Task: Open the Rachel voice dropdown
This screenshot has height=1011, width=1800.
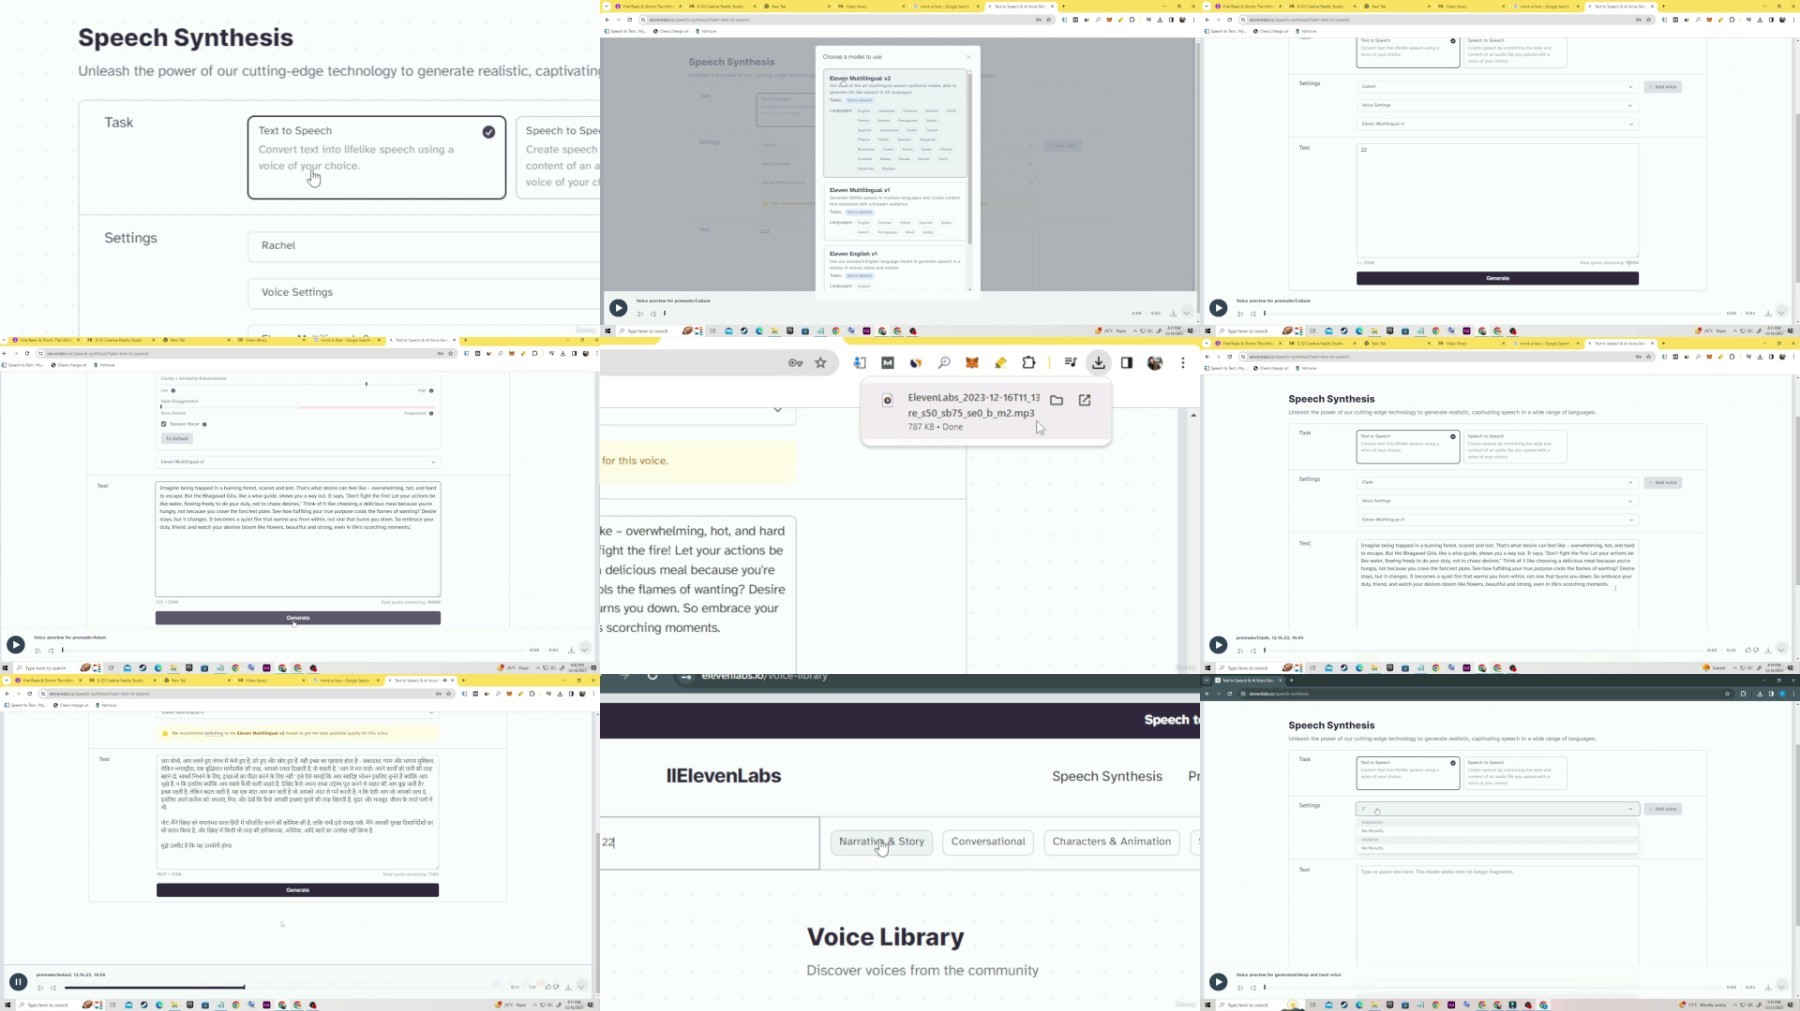Action: [x=424, y=245]
